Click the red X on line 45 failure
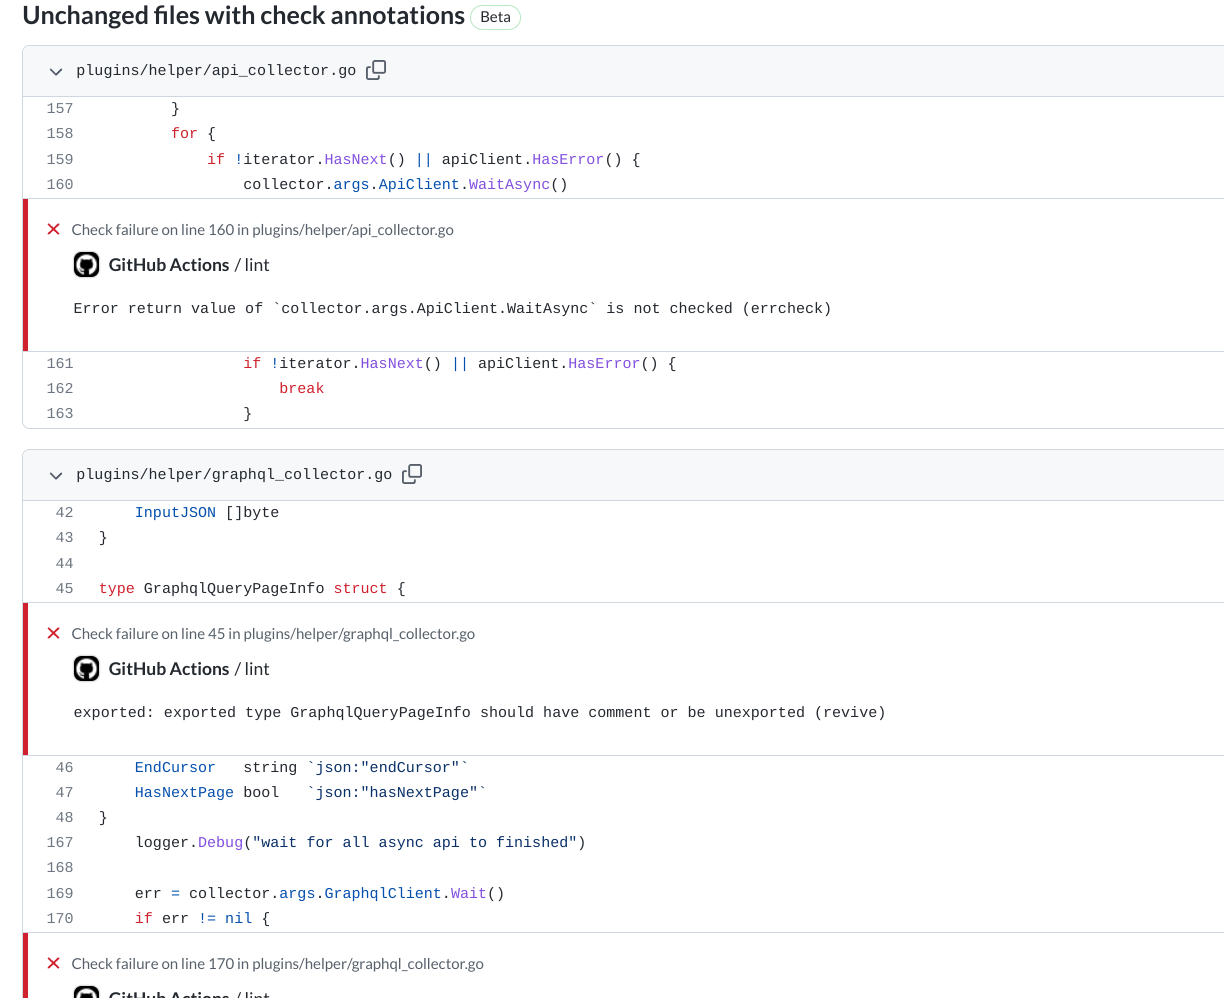This screenshot has width=1224, height=998. pyautogui.click(x=54, y=633)
